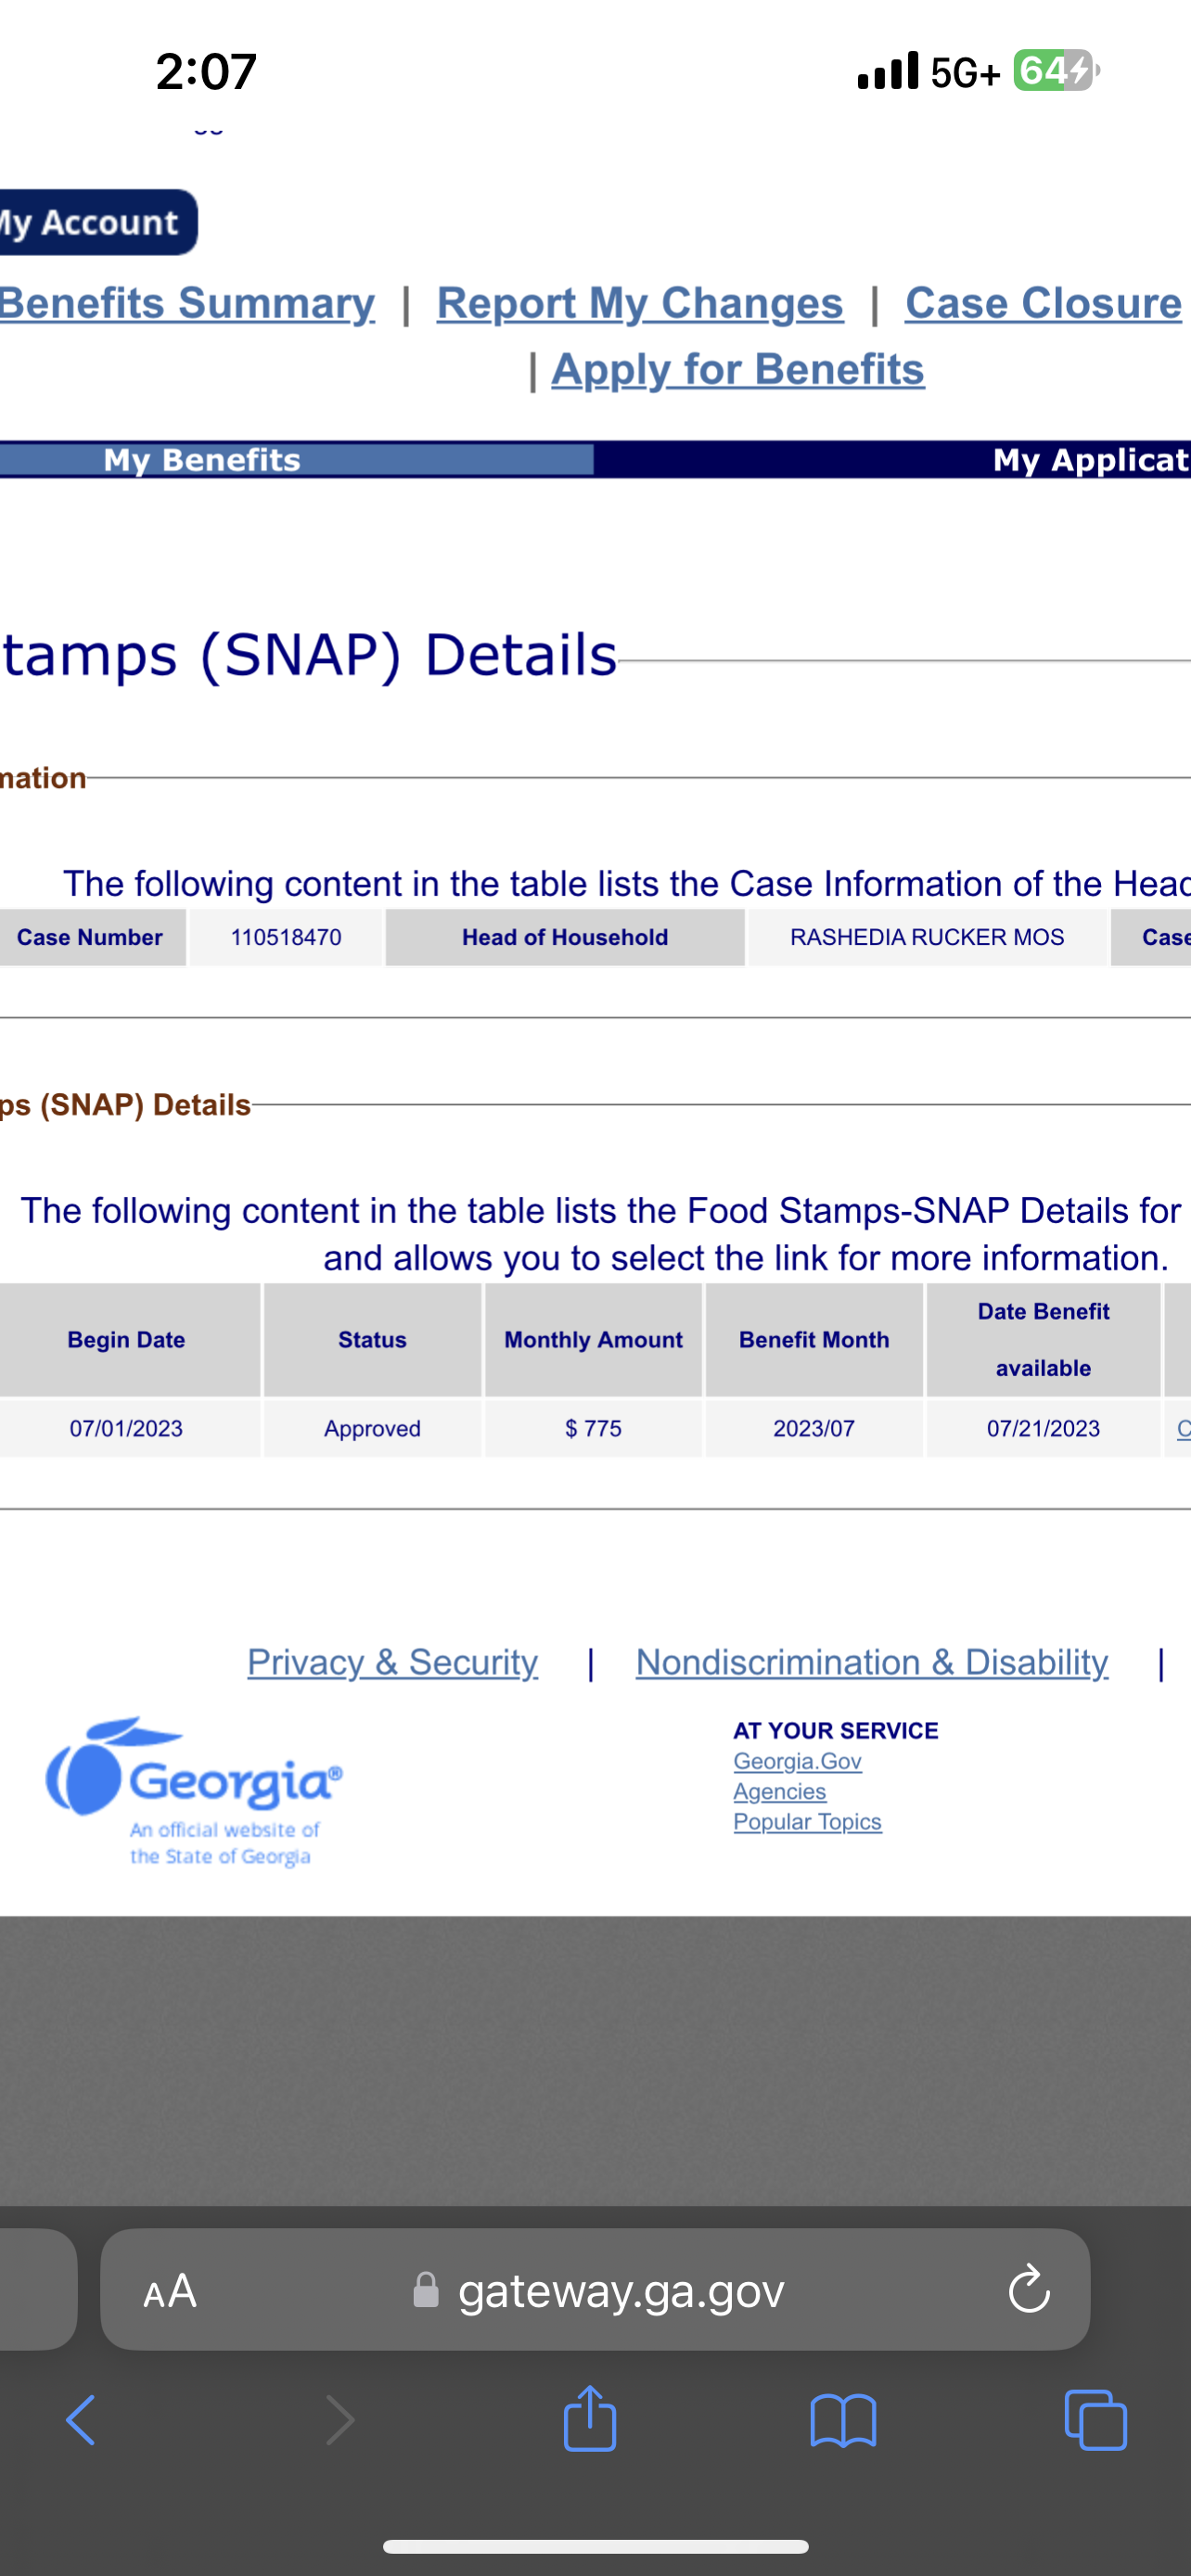The image size is (1191, 2576).
Task: Open the Safari share sheet icon
Action: click(x=590, y=2417)
